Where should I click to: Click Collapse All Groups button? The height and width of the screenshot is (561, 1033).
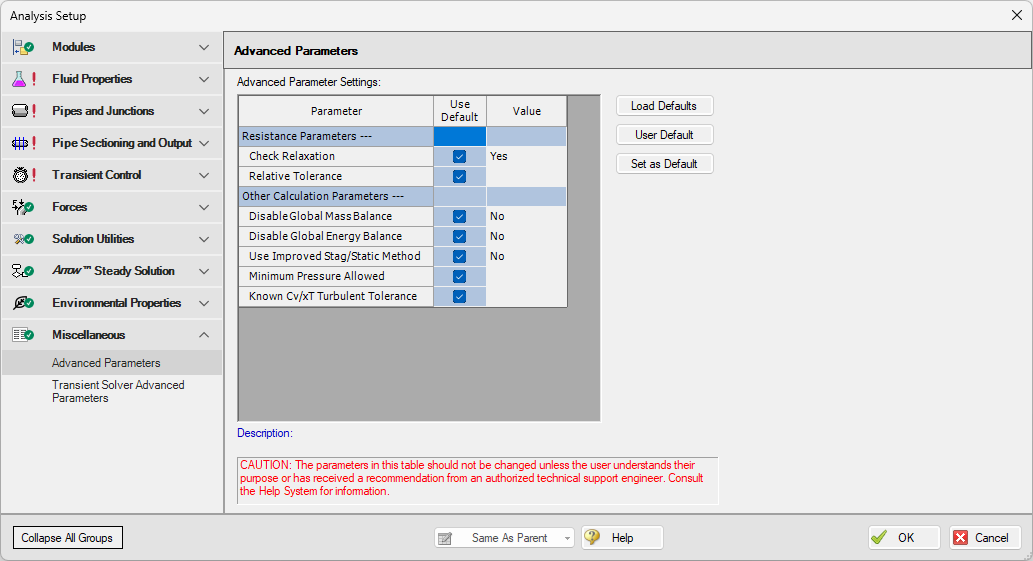pyautogui.click(x=68, y=538)
